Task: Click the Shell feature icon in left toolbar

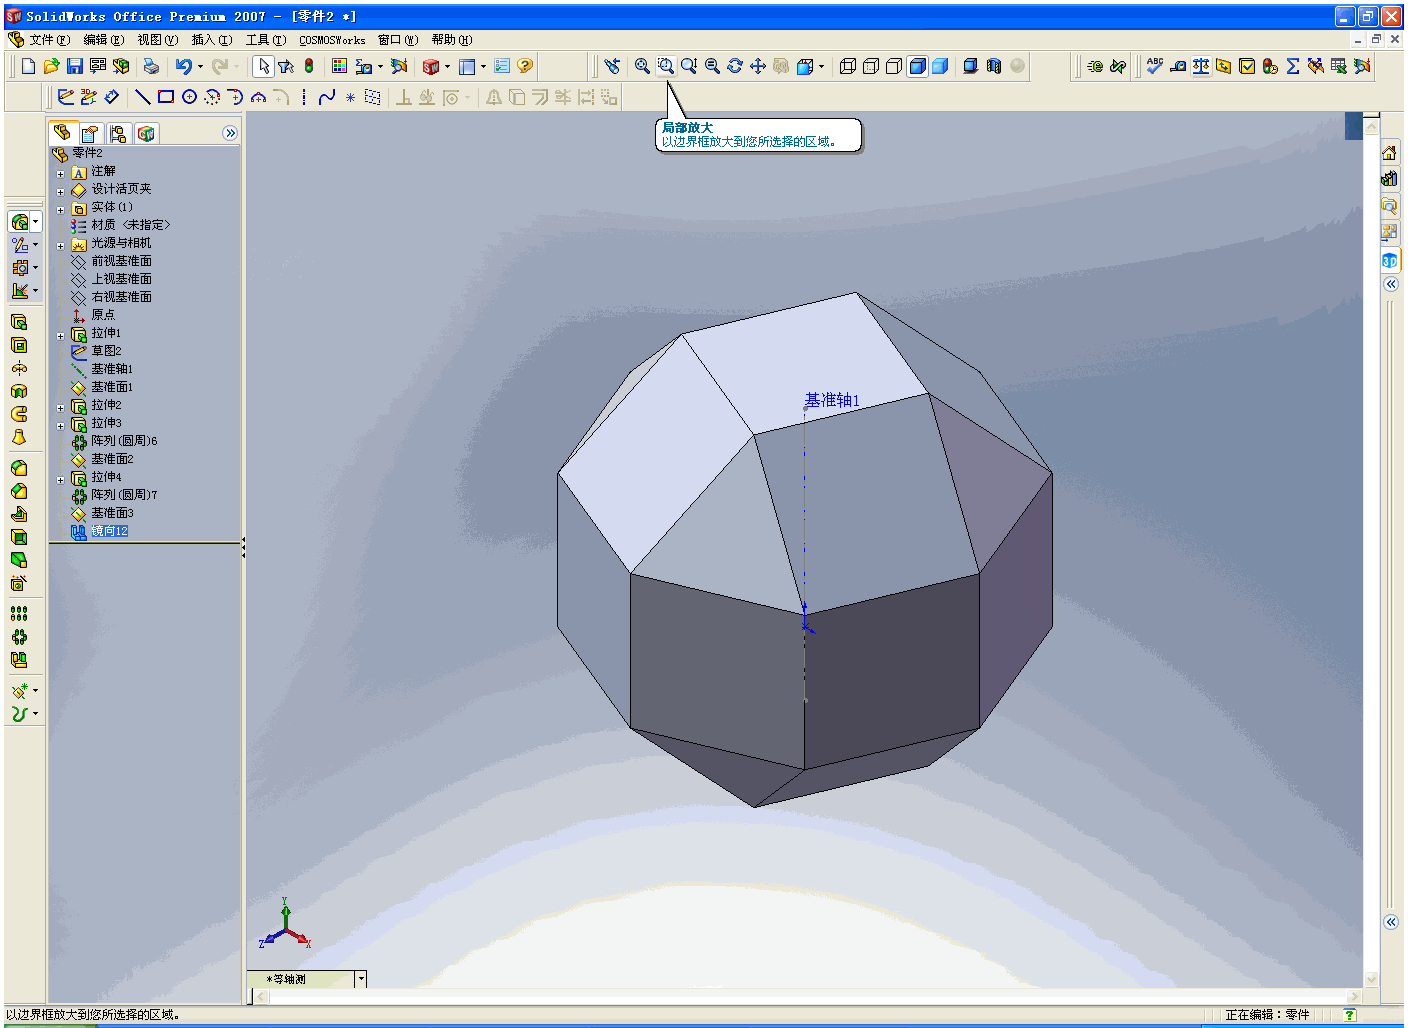Action: [19, 537]
